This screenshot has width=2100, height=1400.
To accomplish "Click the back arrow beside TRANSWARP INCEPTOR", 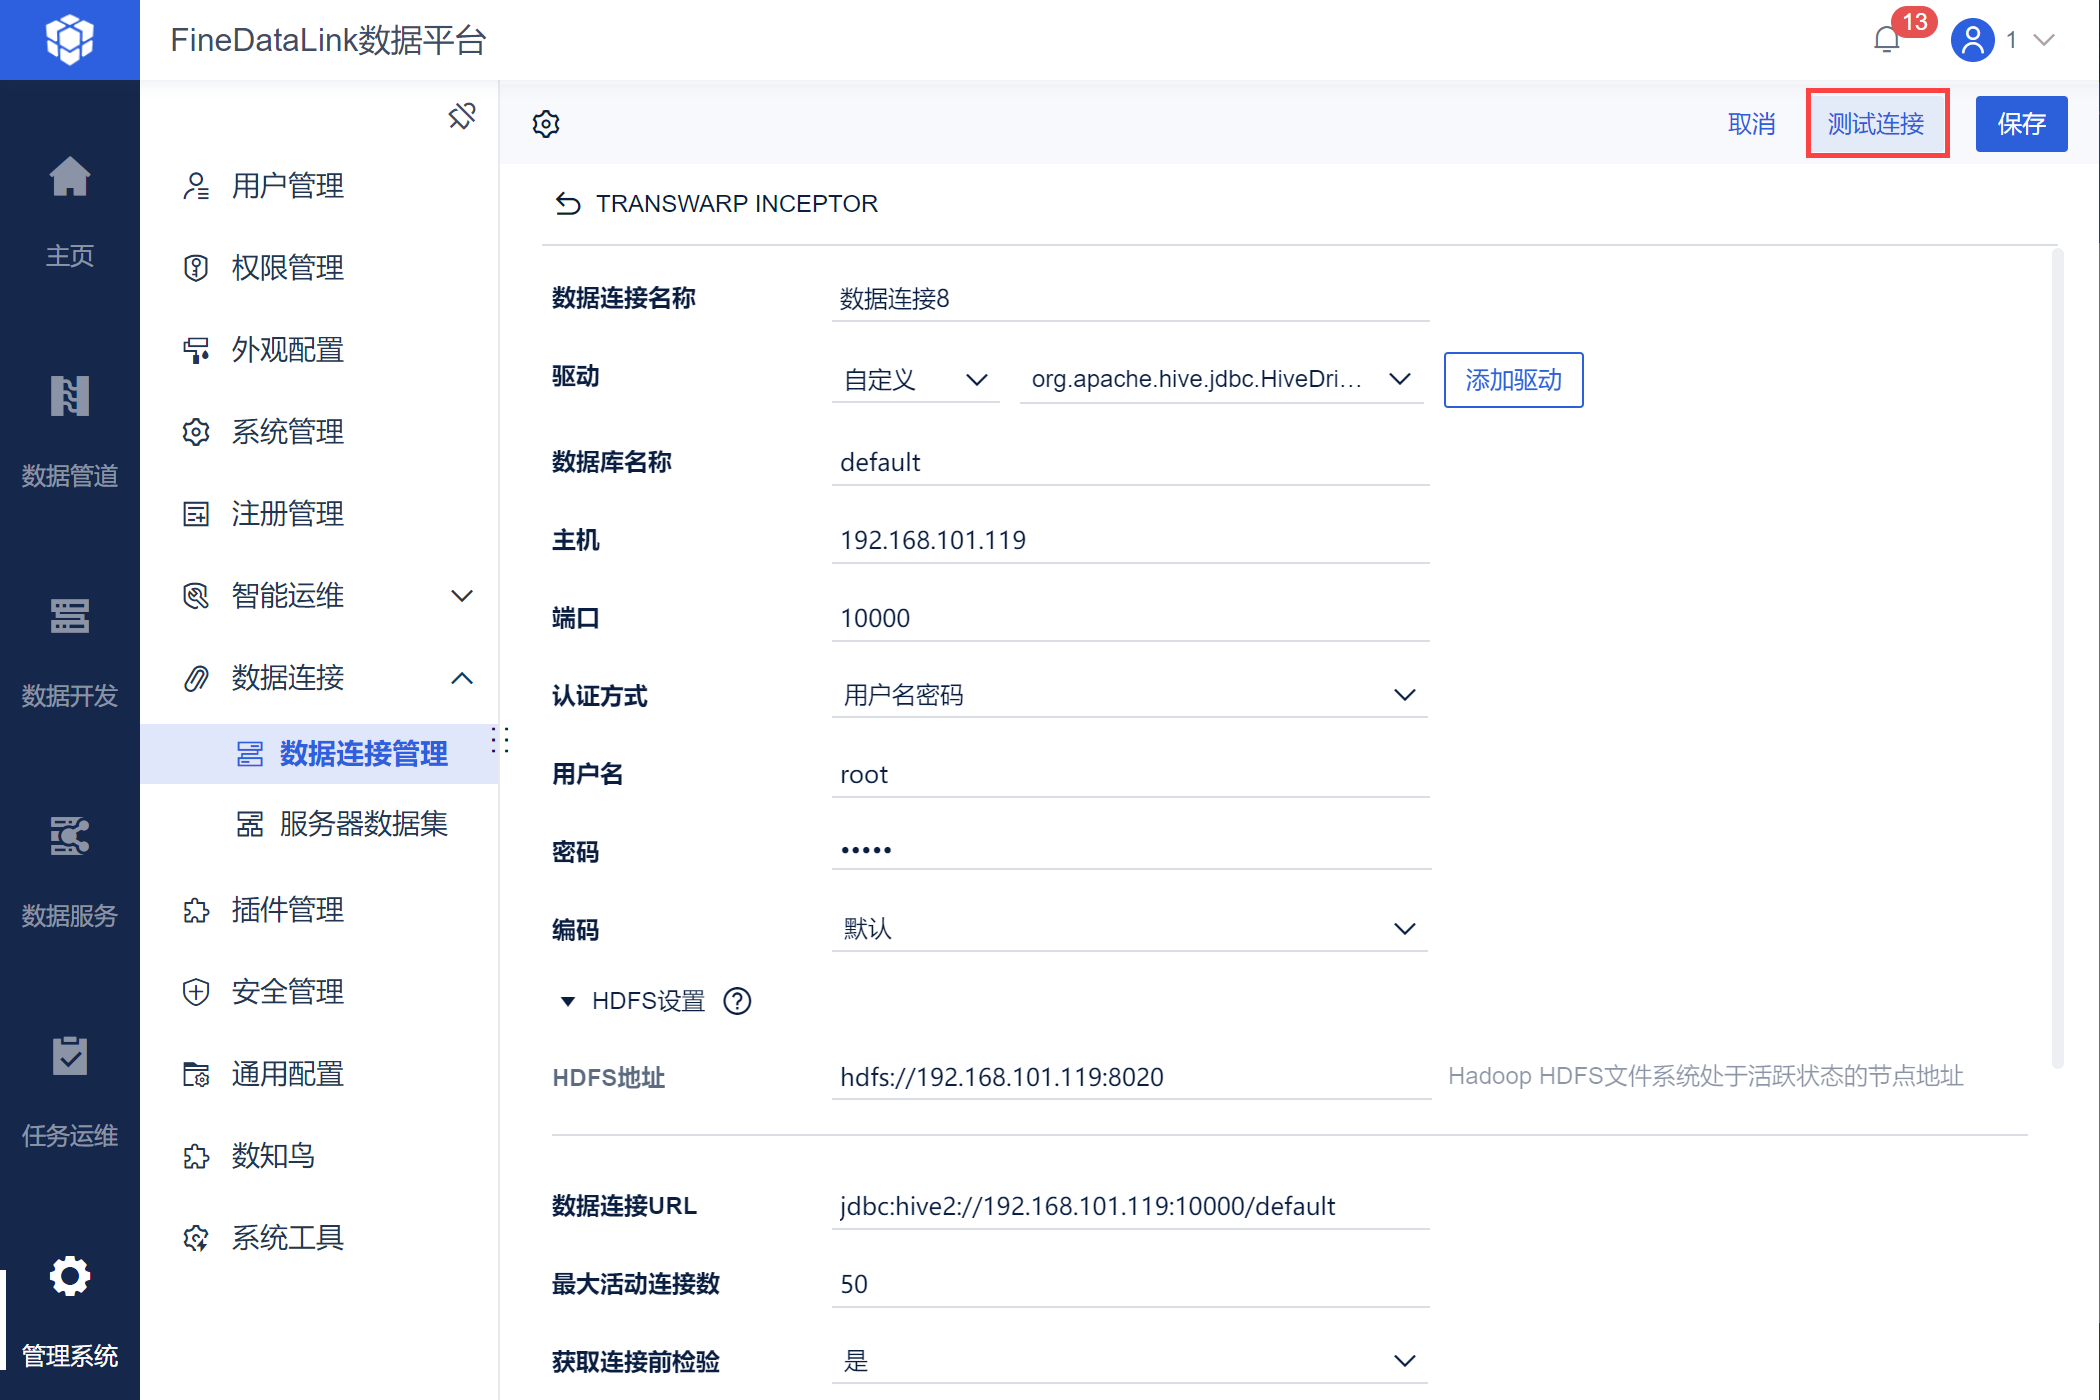I will coord(568,204).
